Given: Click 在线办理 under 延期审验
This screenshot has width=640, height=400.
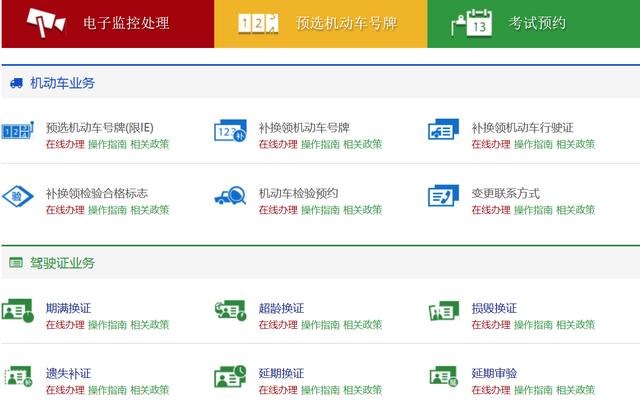Looking at the screenshot, I should point(491,390).
